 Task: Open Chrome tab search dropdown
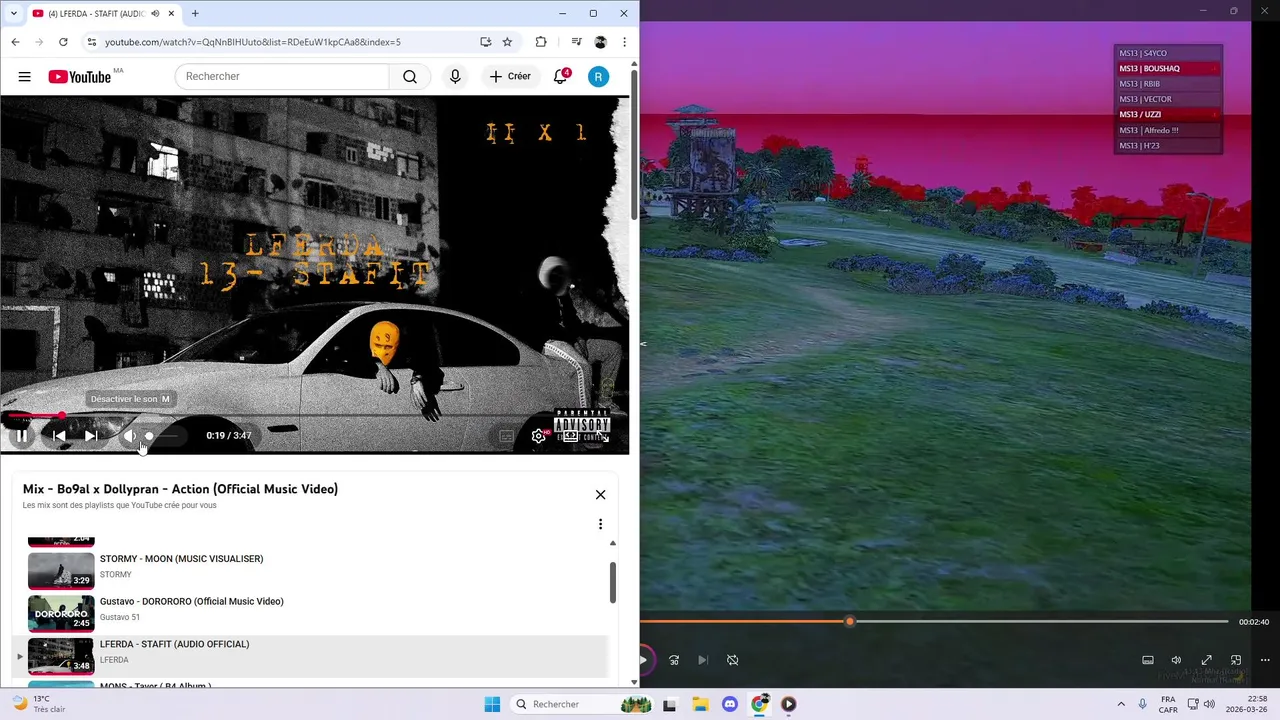tap(13, 14)
